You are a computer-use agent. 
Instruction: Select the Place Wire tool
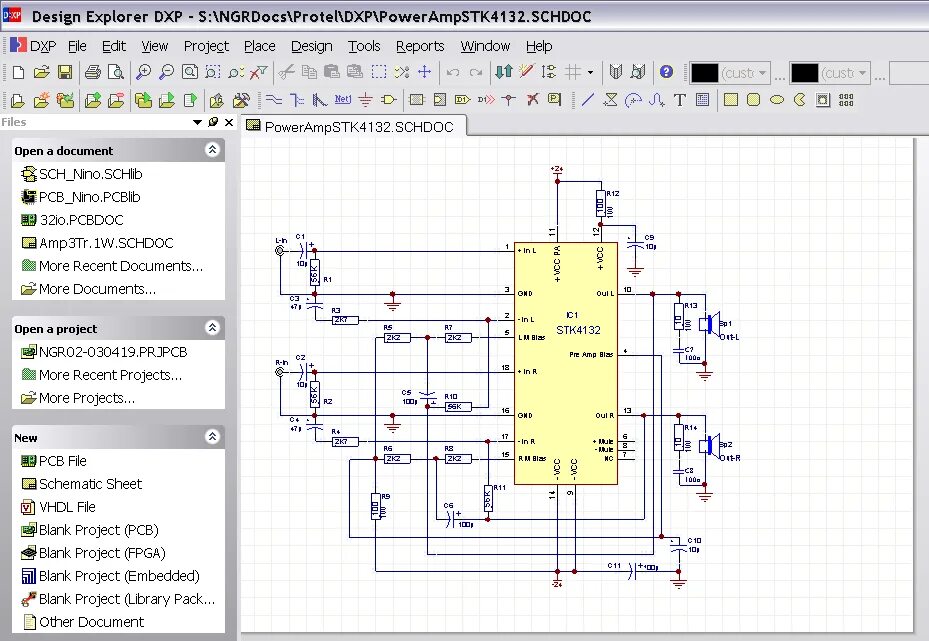pyautogui.click(x=273, y=100)
